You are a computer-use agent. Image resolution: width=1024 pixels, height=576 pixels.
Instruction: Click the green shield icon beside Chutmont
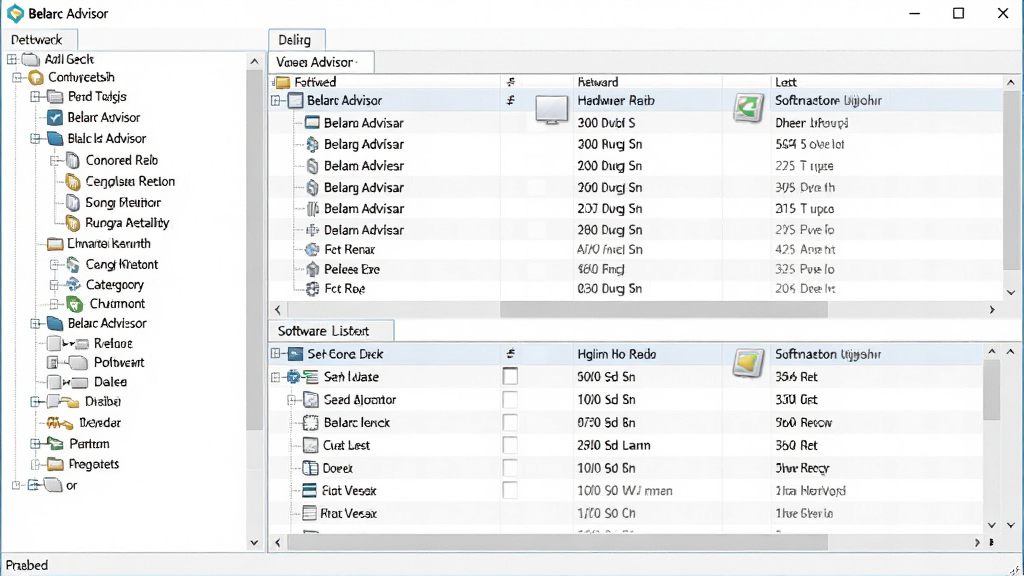75,304
